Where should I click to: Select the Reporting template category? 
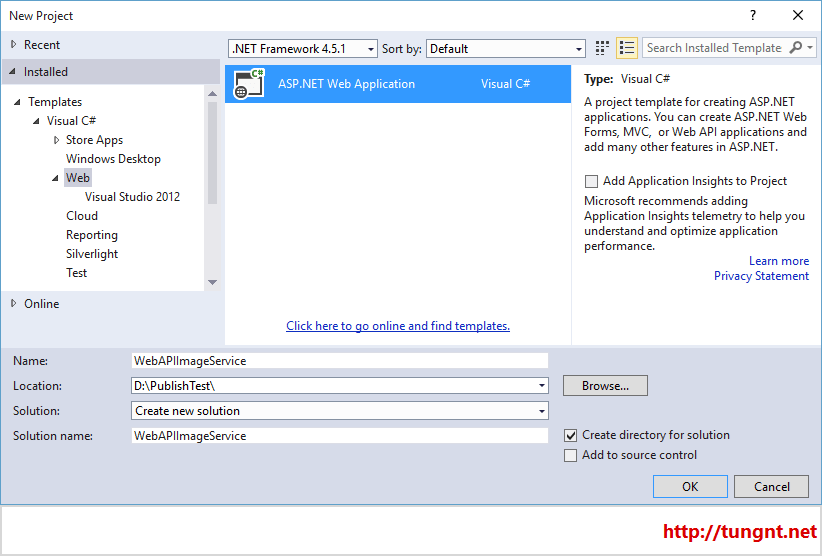coord(92,235)
